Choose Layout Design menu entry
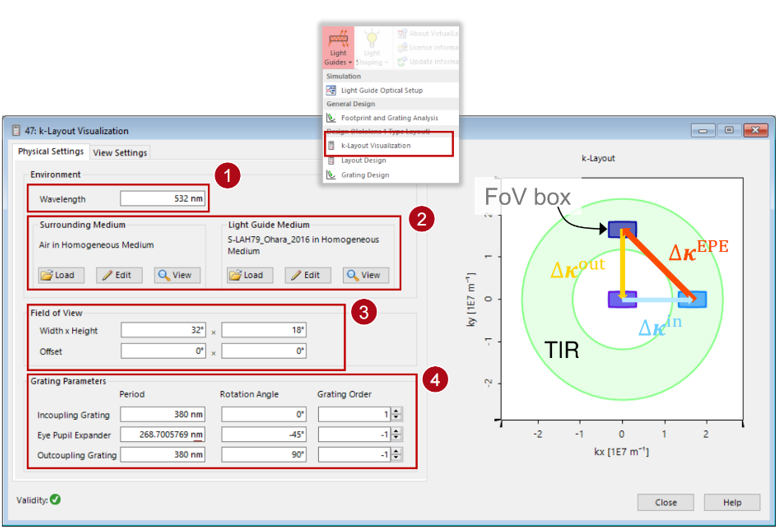782x530 pixels. pyautogui.click(x=364, y=161)
